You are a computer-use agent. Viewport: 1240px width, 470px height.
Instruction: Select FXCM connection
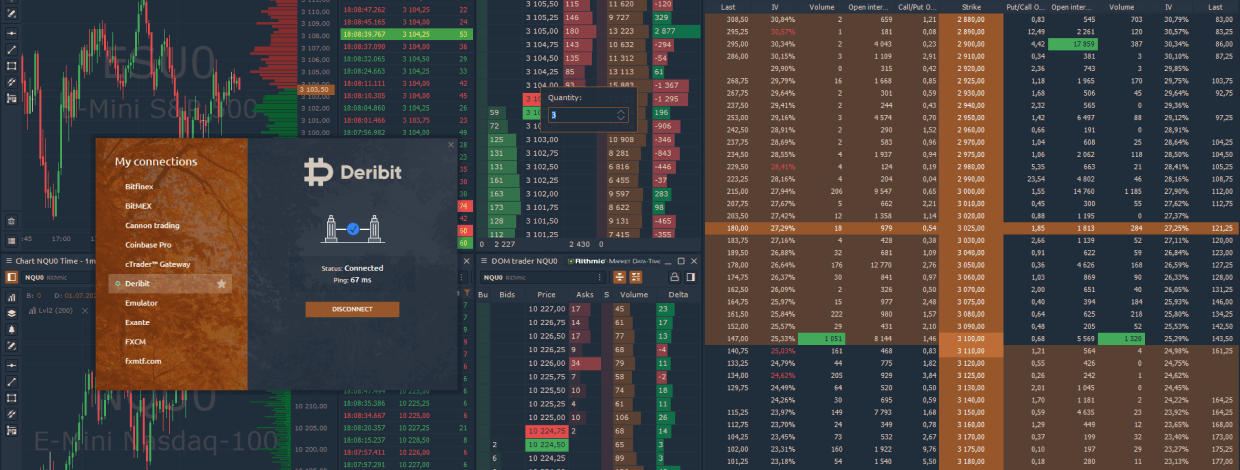click(137, 342)
